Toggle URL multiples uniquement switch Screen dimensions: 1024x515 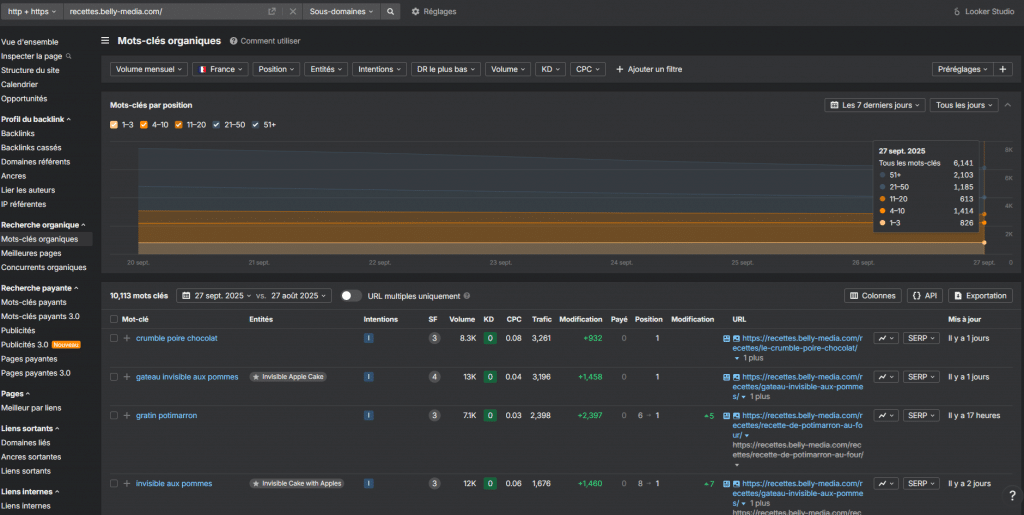pos(350,296)
